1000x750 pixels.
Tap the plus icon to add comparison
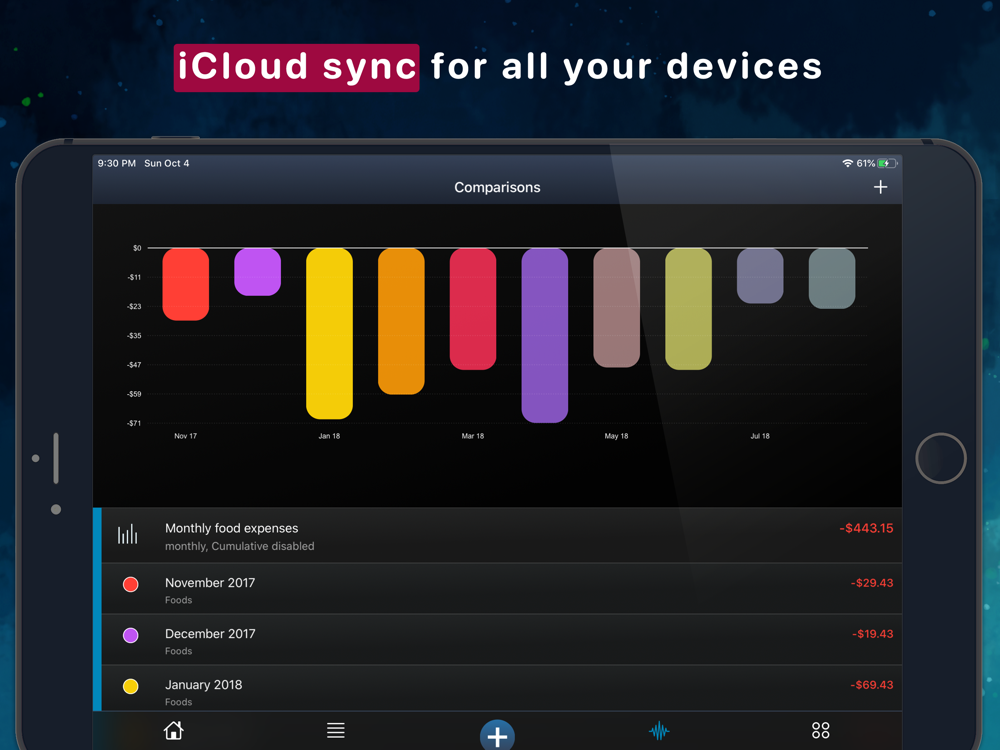click(880, 187)
